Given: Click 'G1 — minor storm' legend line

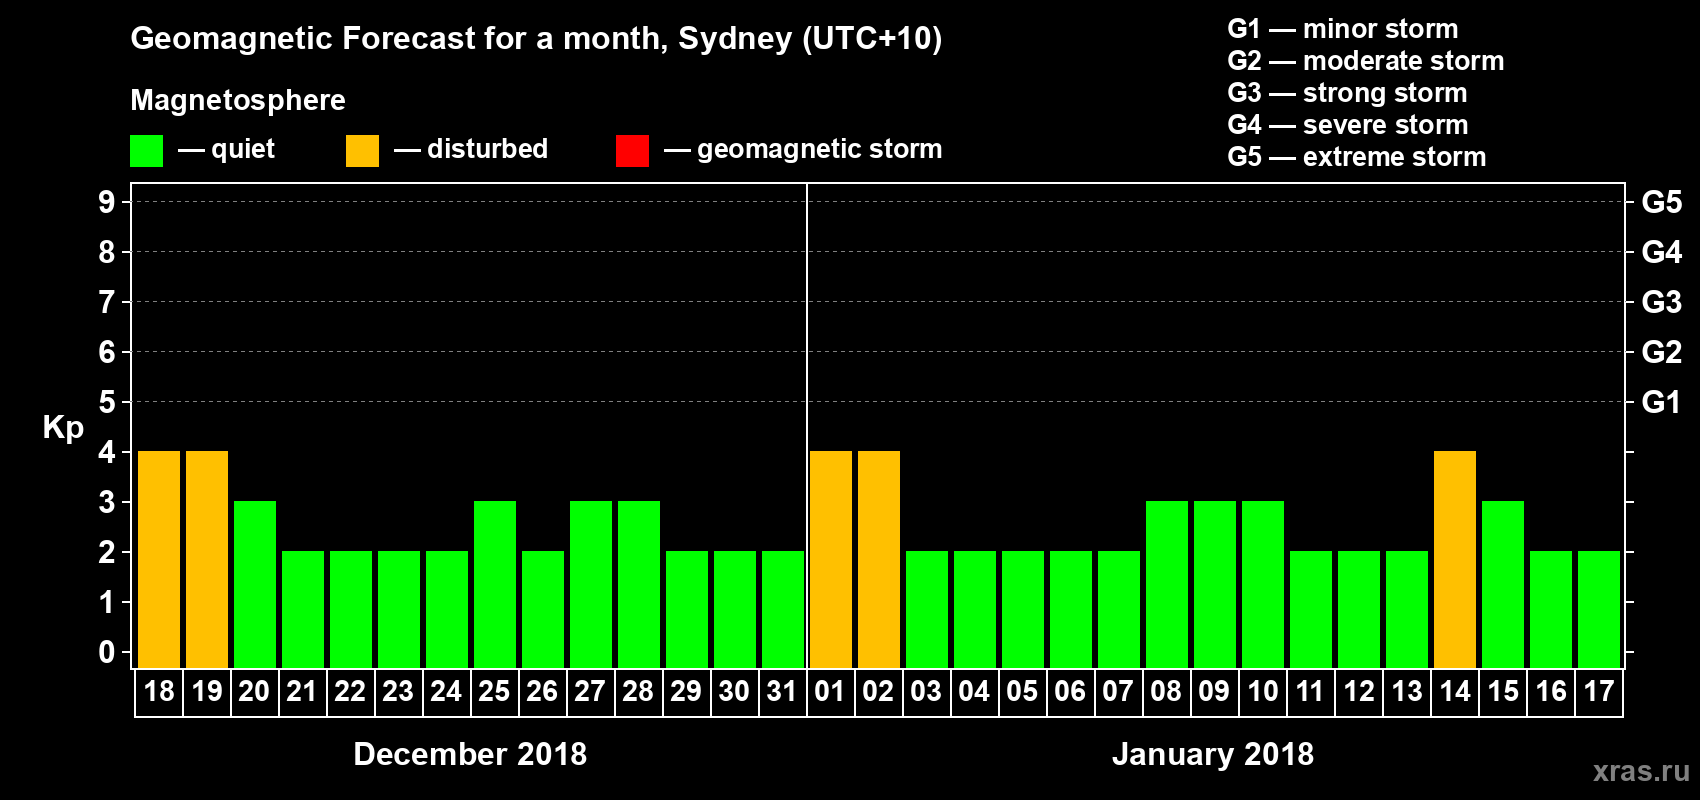Looking at the screenshot, I should [1343, 29].
